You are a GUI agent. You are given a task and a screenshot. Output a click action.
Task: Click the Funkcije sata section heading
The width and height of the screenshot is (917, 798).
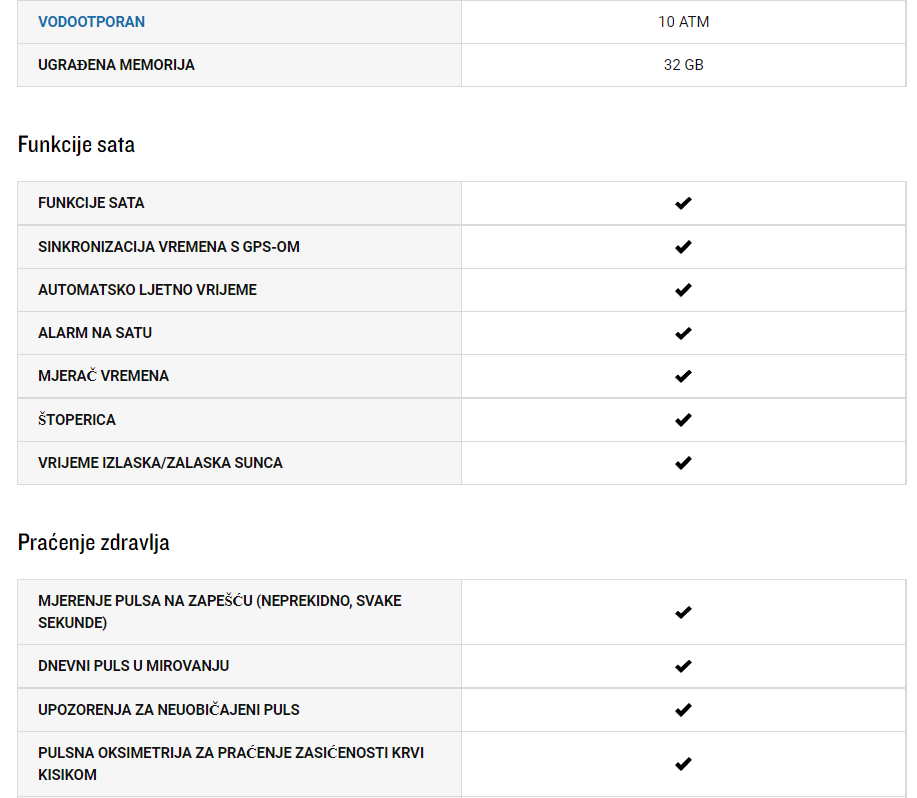pos(76,144)
